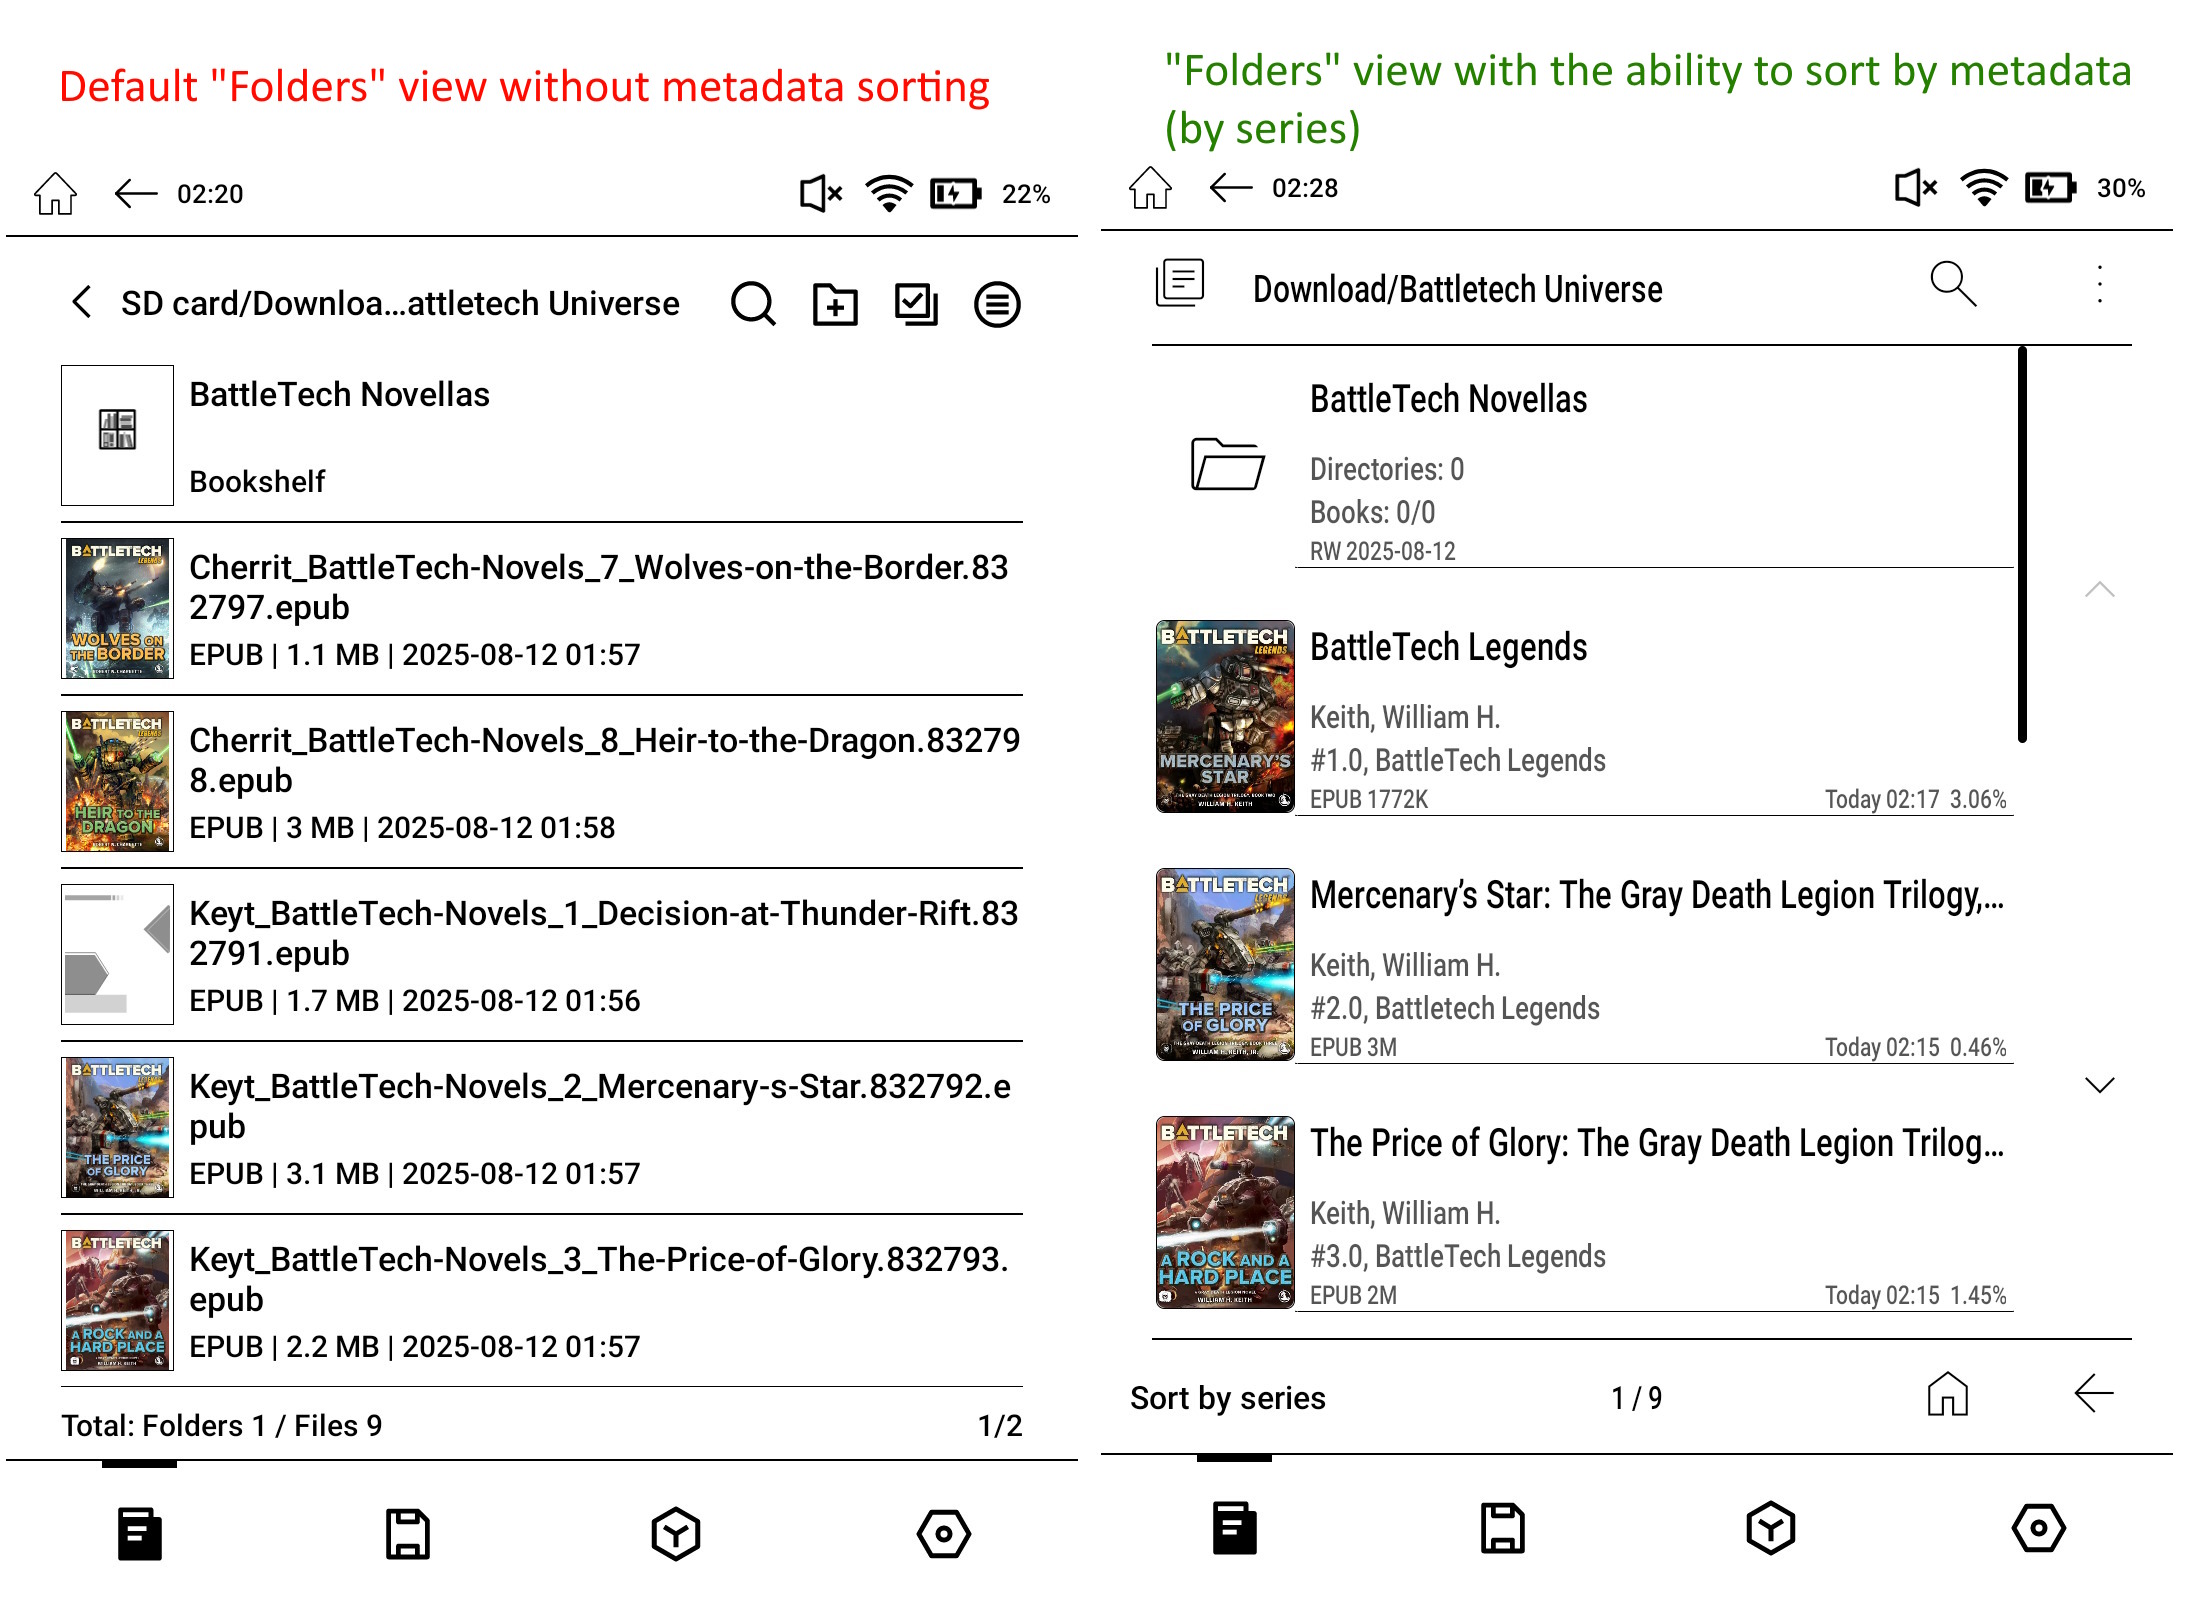
Task: Open the circular list menu icon
Action: tap(997, 304)
